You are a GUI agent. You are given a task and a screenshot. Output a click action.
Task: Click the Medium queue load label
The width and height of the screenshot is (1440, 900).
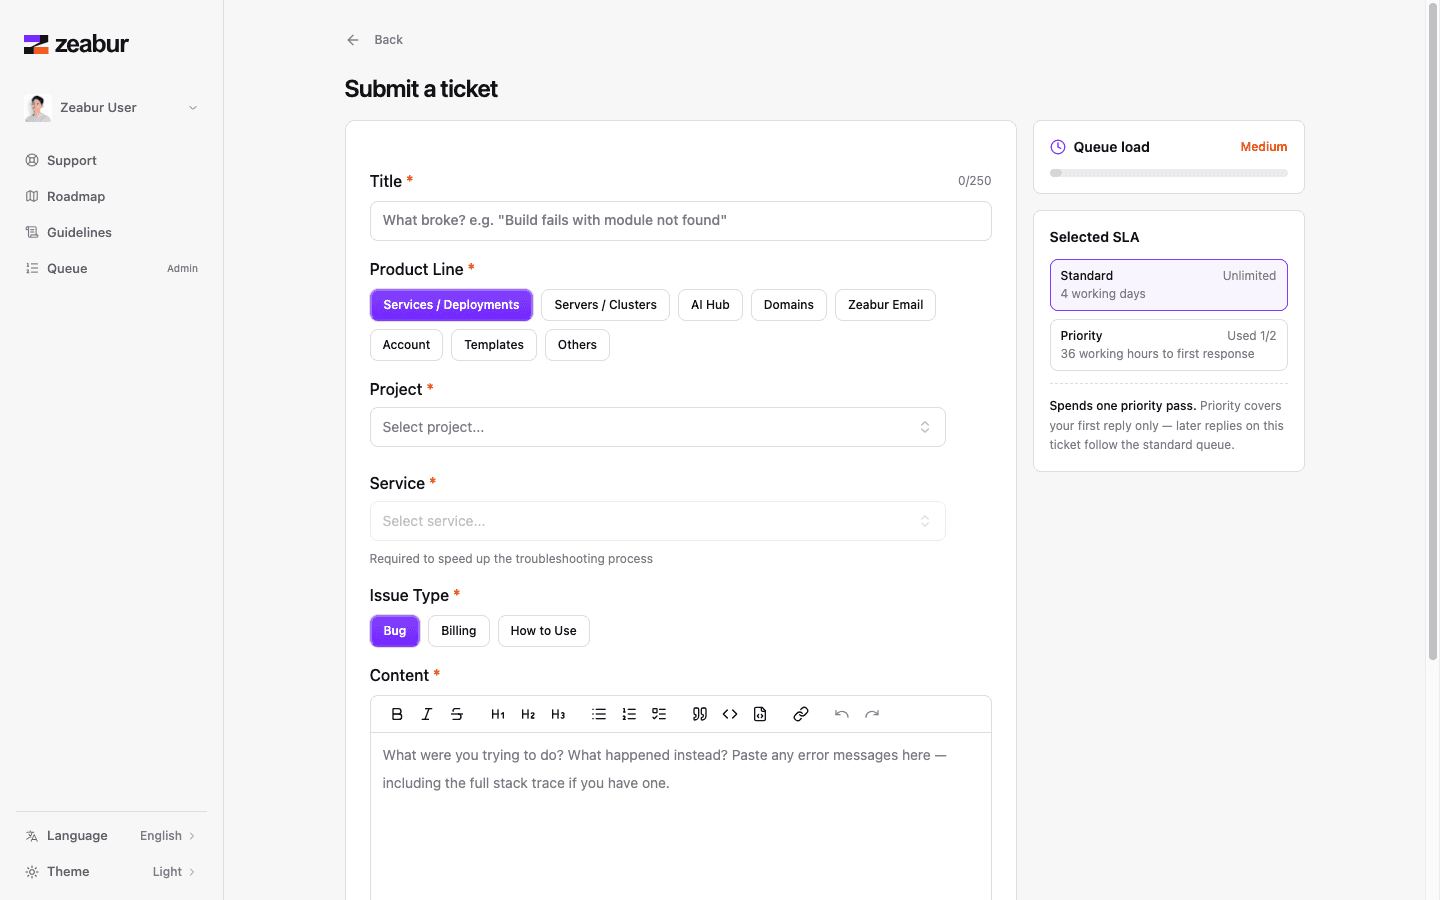1264,147
